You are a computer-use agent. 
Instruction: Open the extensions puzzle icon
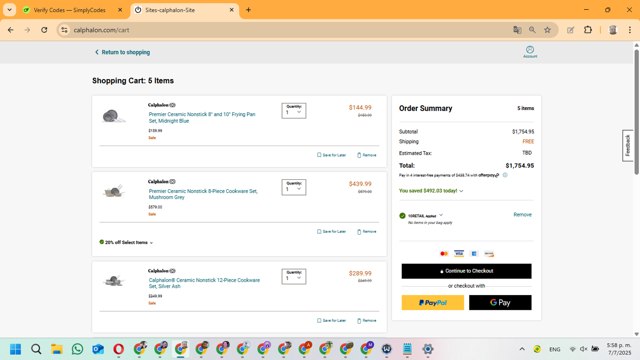click(588, 30)
